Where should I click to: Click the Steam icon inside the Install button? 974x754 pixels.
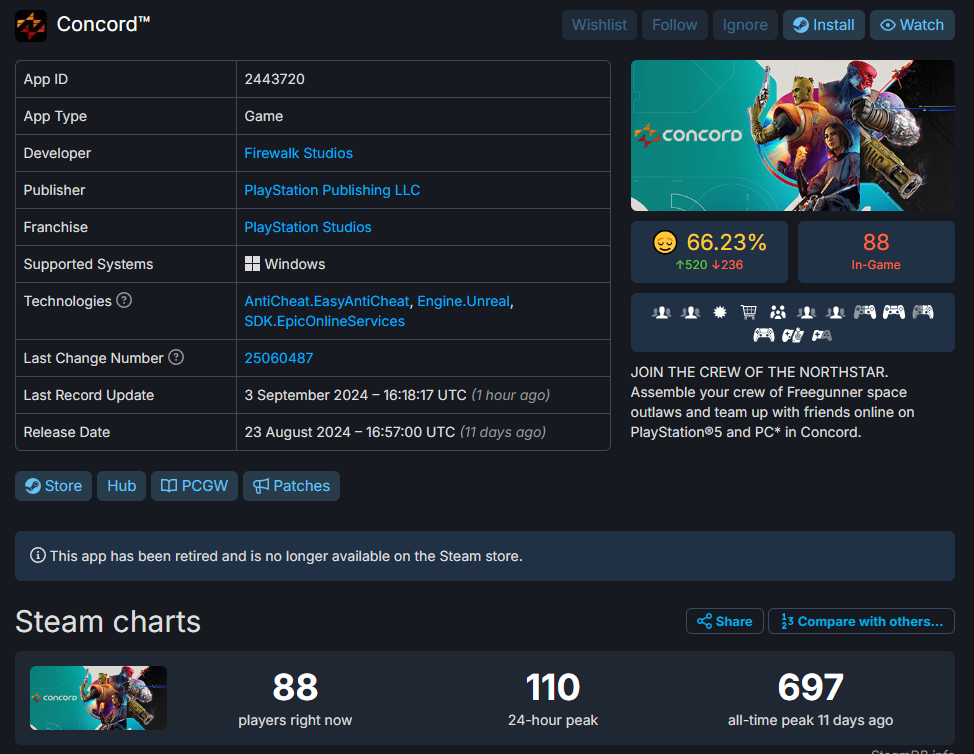coord(801,25)
